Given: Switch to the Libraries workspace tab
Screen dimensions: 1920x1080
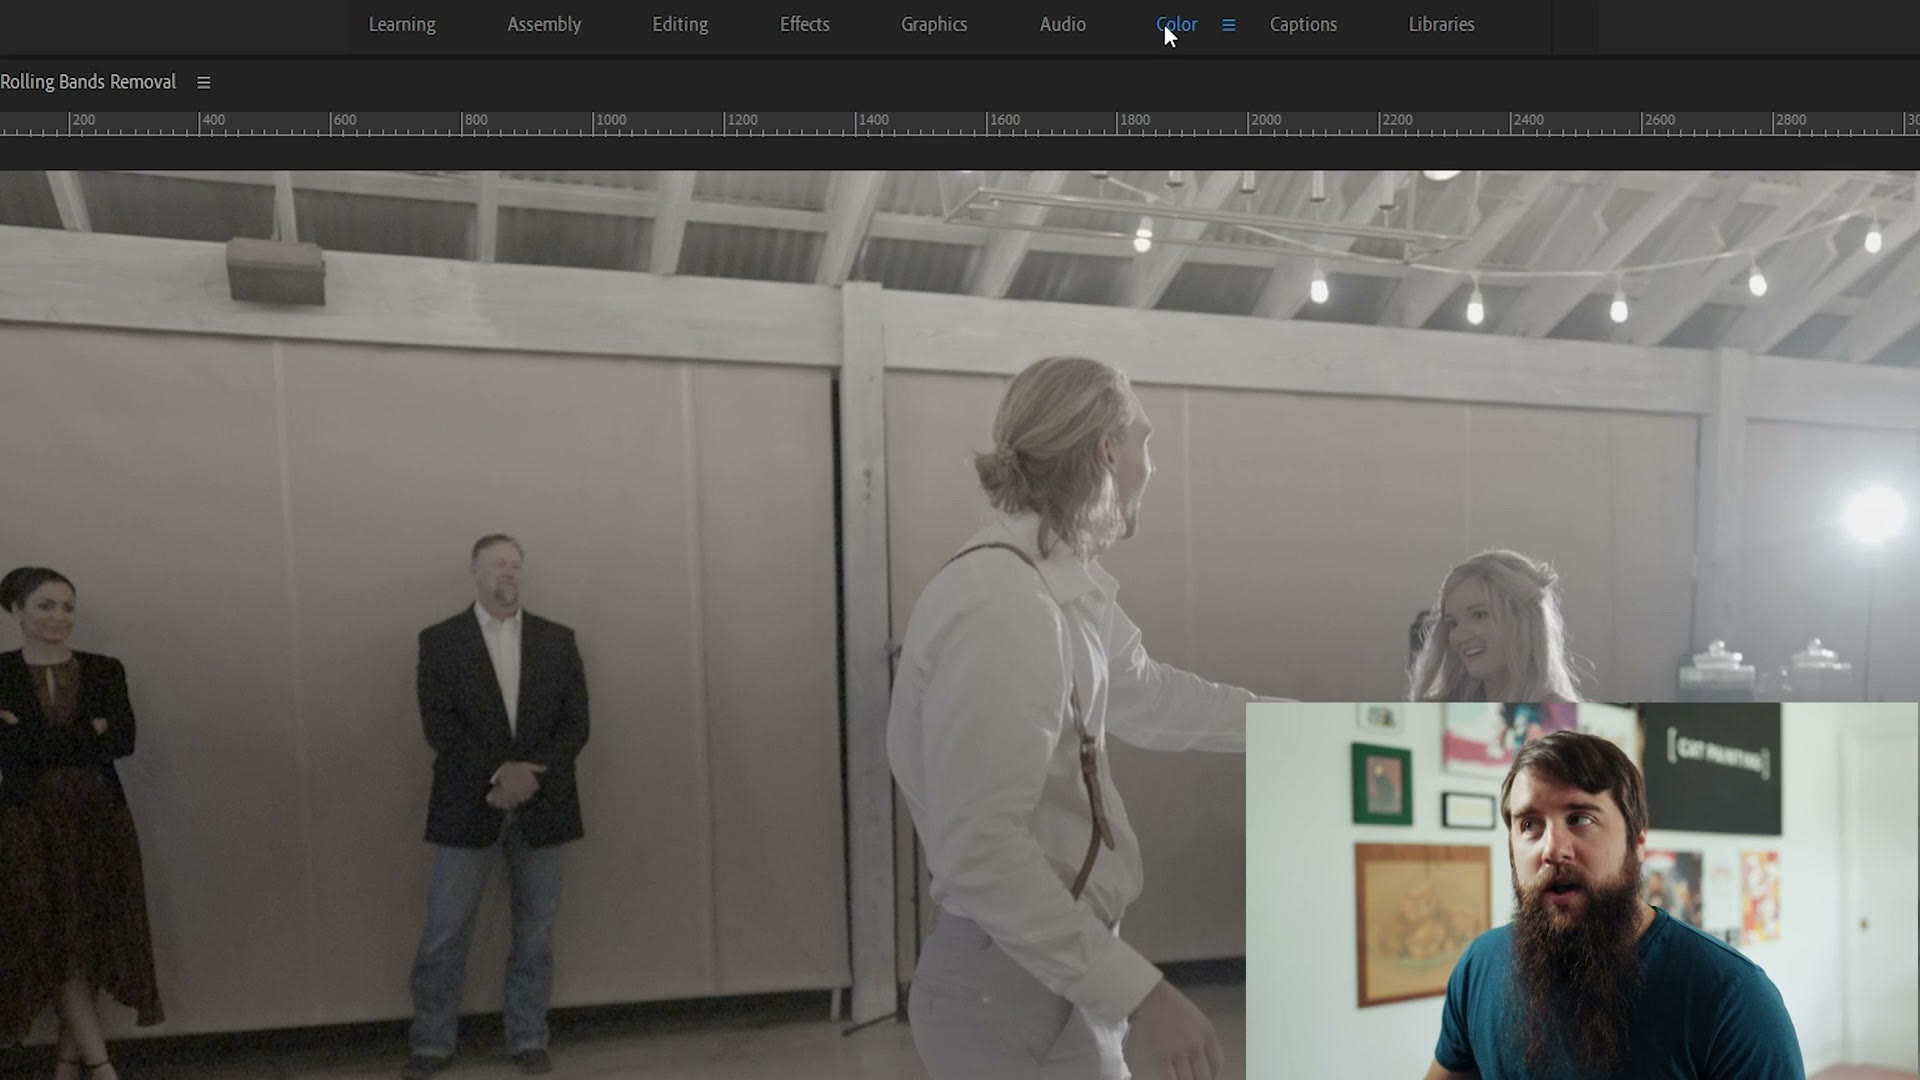Looking at the screenshot, I should [1441, 25].
